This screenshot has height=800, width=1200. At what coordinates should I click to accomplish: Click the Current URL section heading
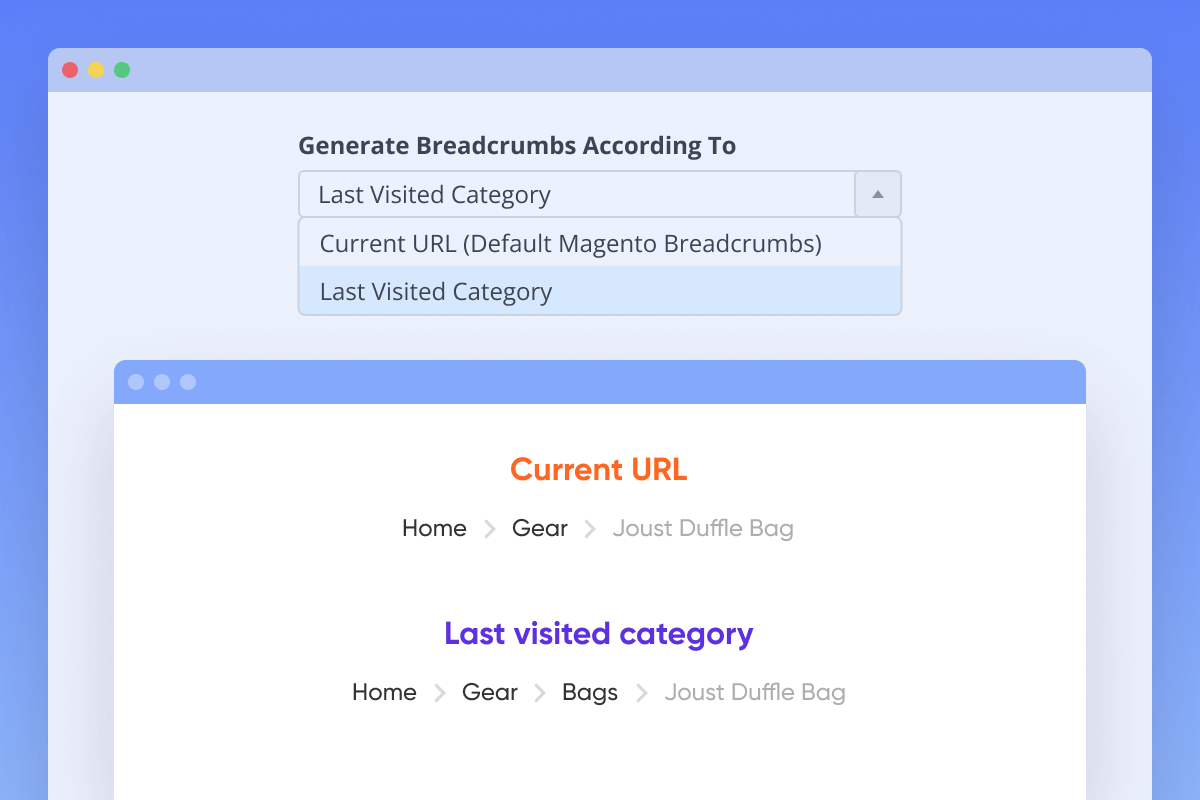(598, 469)
